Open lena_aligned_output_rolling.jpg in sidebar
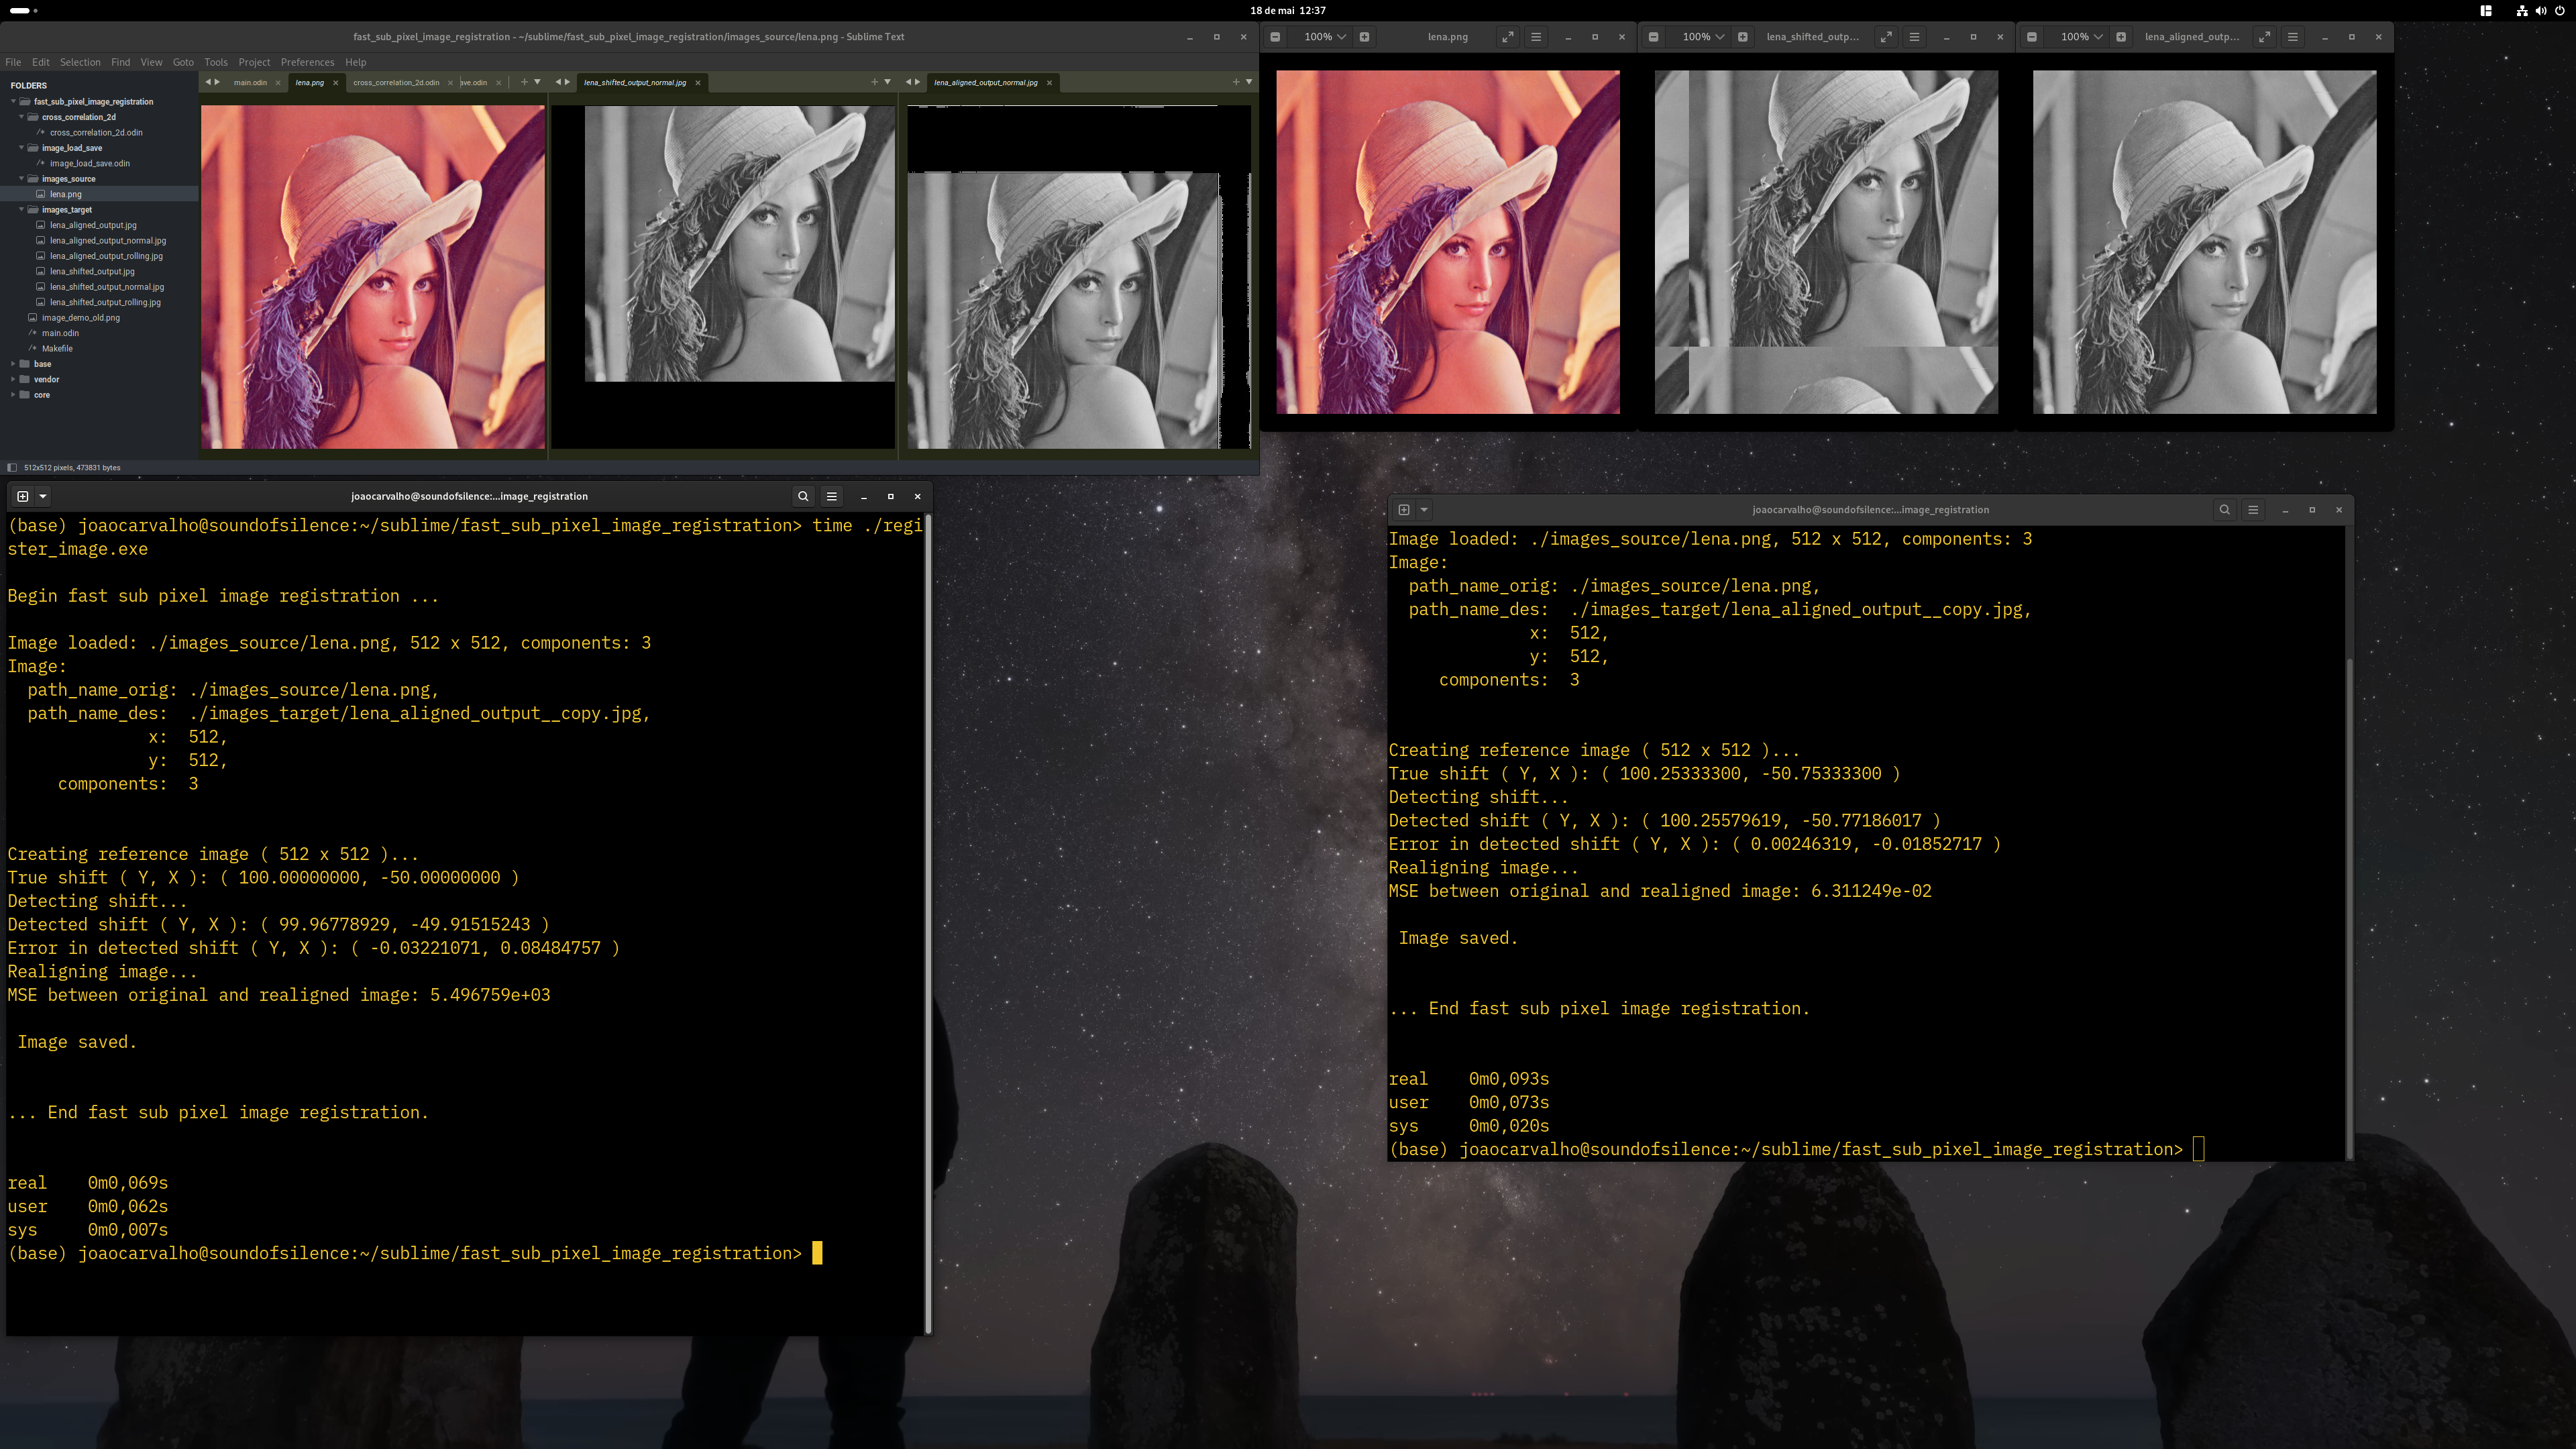The width and height of the screenshot is (2576, 1449). point(106,256)
